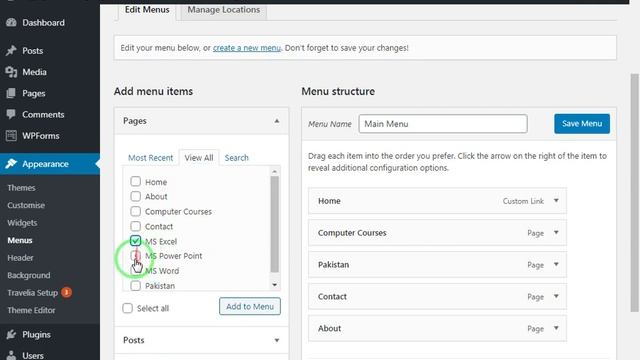
Task: Collapse the Pages panel arrow
Action: [277, 121]
